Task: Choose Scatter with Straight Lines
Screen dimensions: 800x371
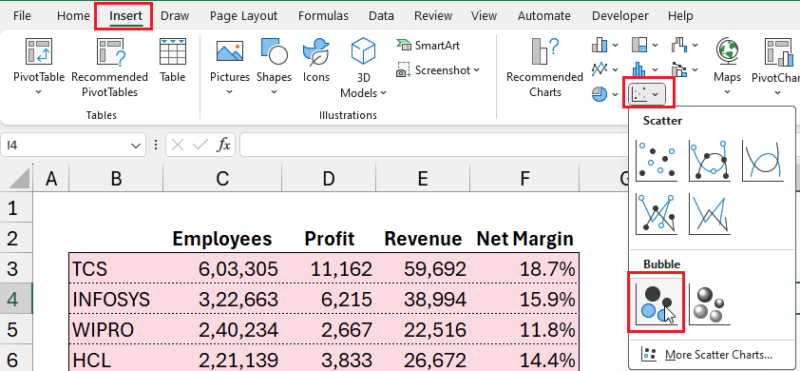Action: 710,214
